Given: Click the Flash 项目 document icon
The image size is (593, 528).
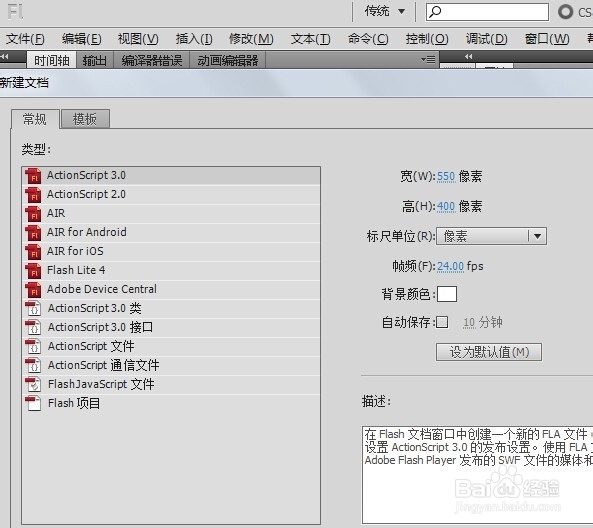Looking at the screenshot, I should (33, 404).
